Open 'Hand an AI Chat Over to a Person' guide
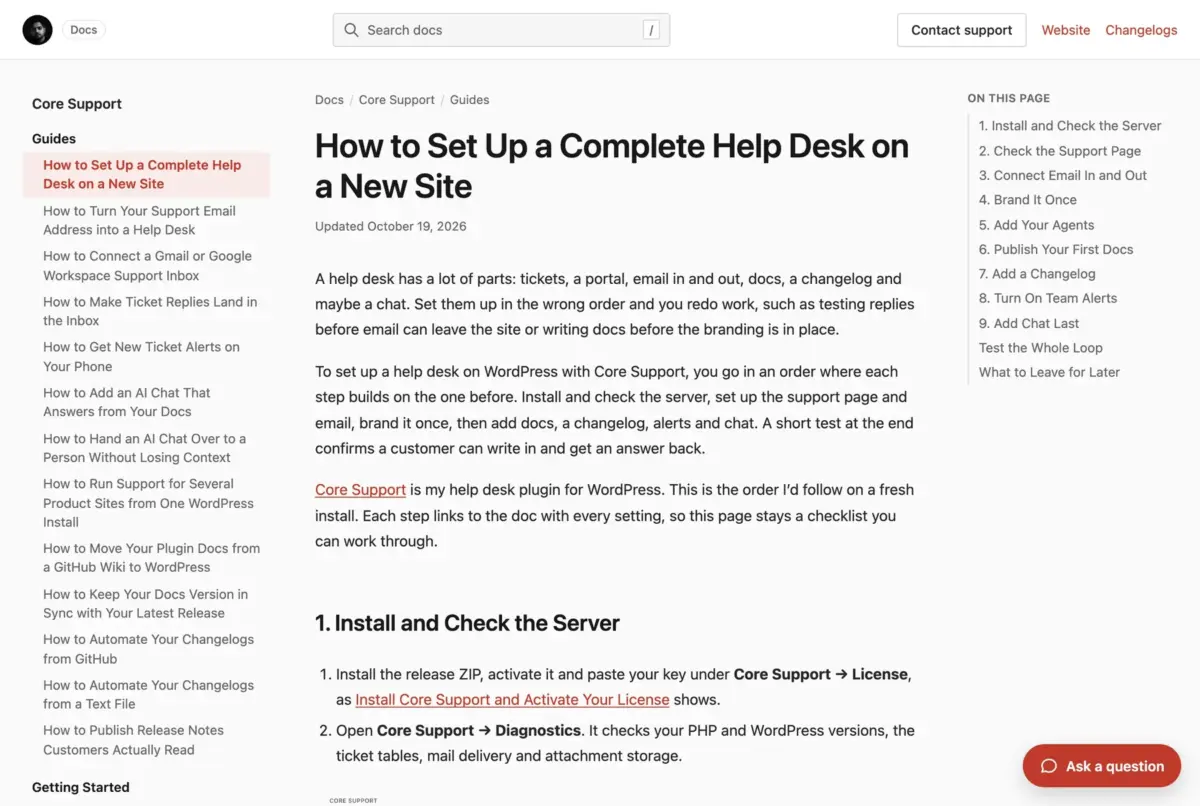The width and height of the screenshot is (1200, 806). (x=146, y=448)
